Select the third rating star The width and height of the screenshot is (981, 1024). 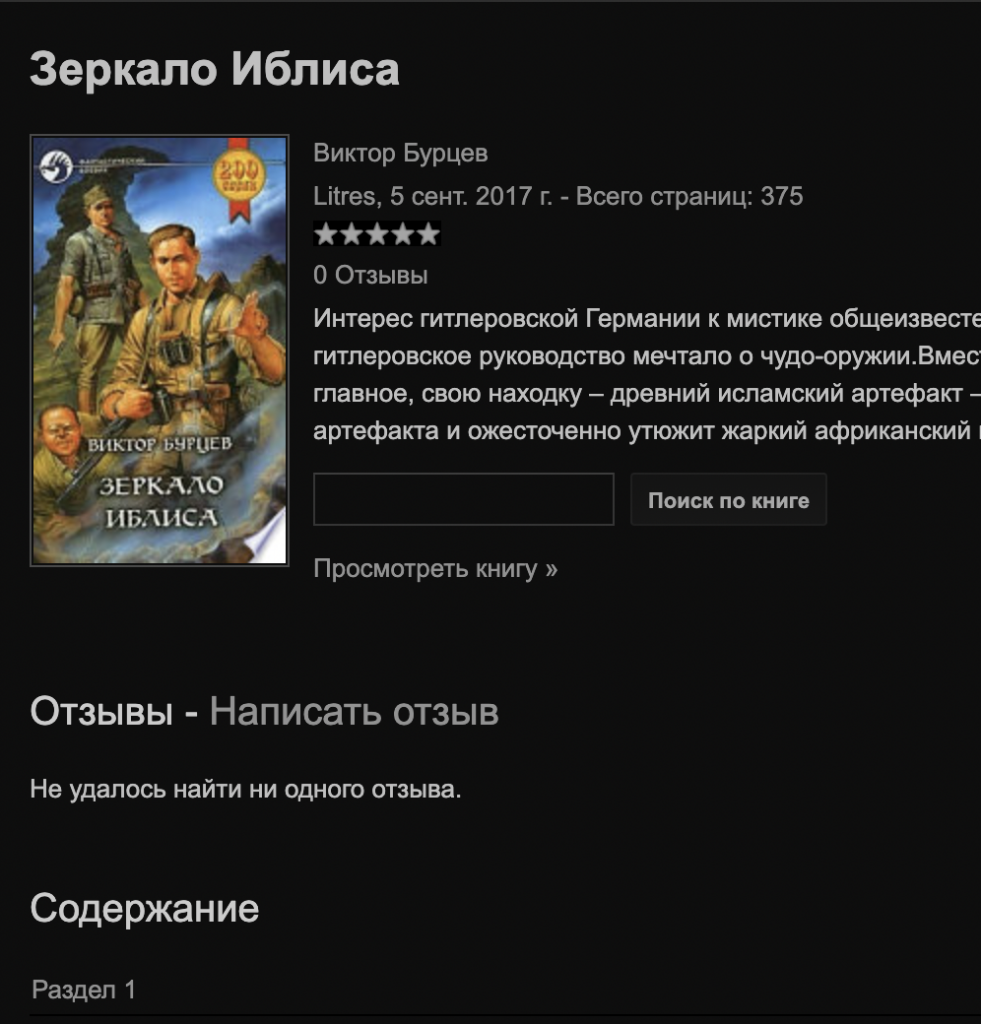377,234
